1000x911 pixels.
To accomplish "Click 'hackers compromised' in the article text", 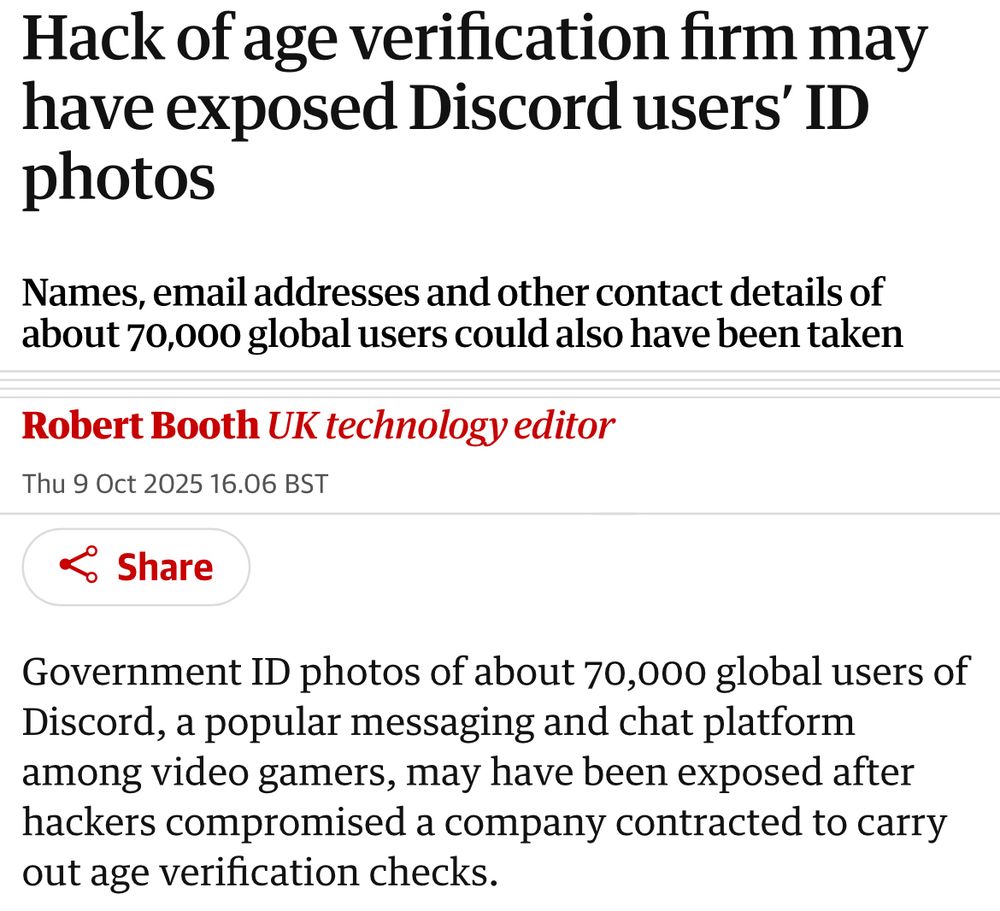I will tap(214, 822).
